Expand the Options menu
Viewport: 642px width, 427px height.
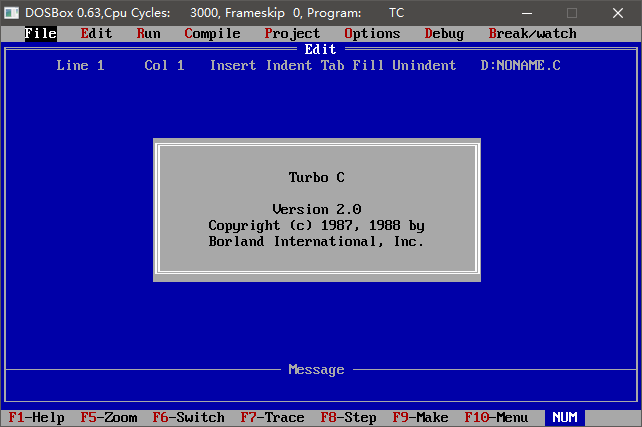(372, 33)
